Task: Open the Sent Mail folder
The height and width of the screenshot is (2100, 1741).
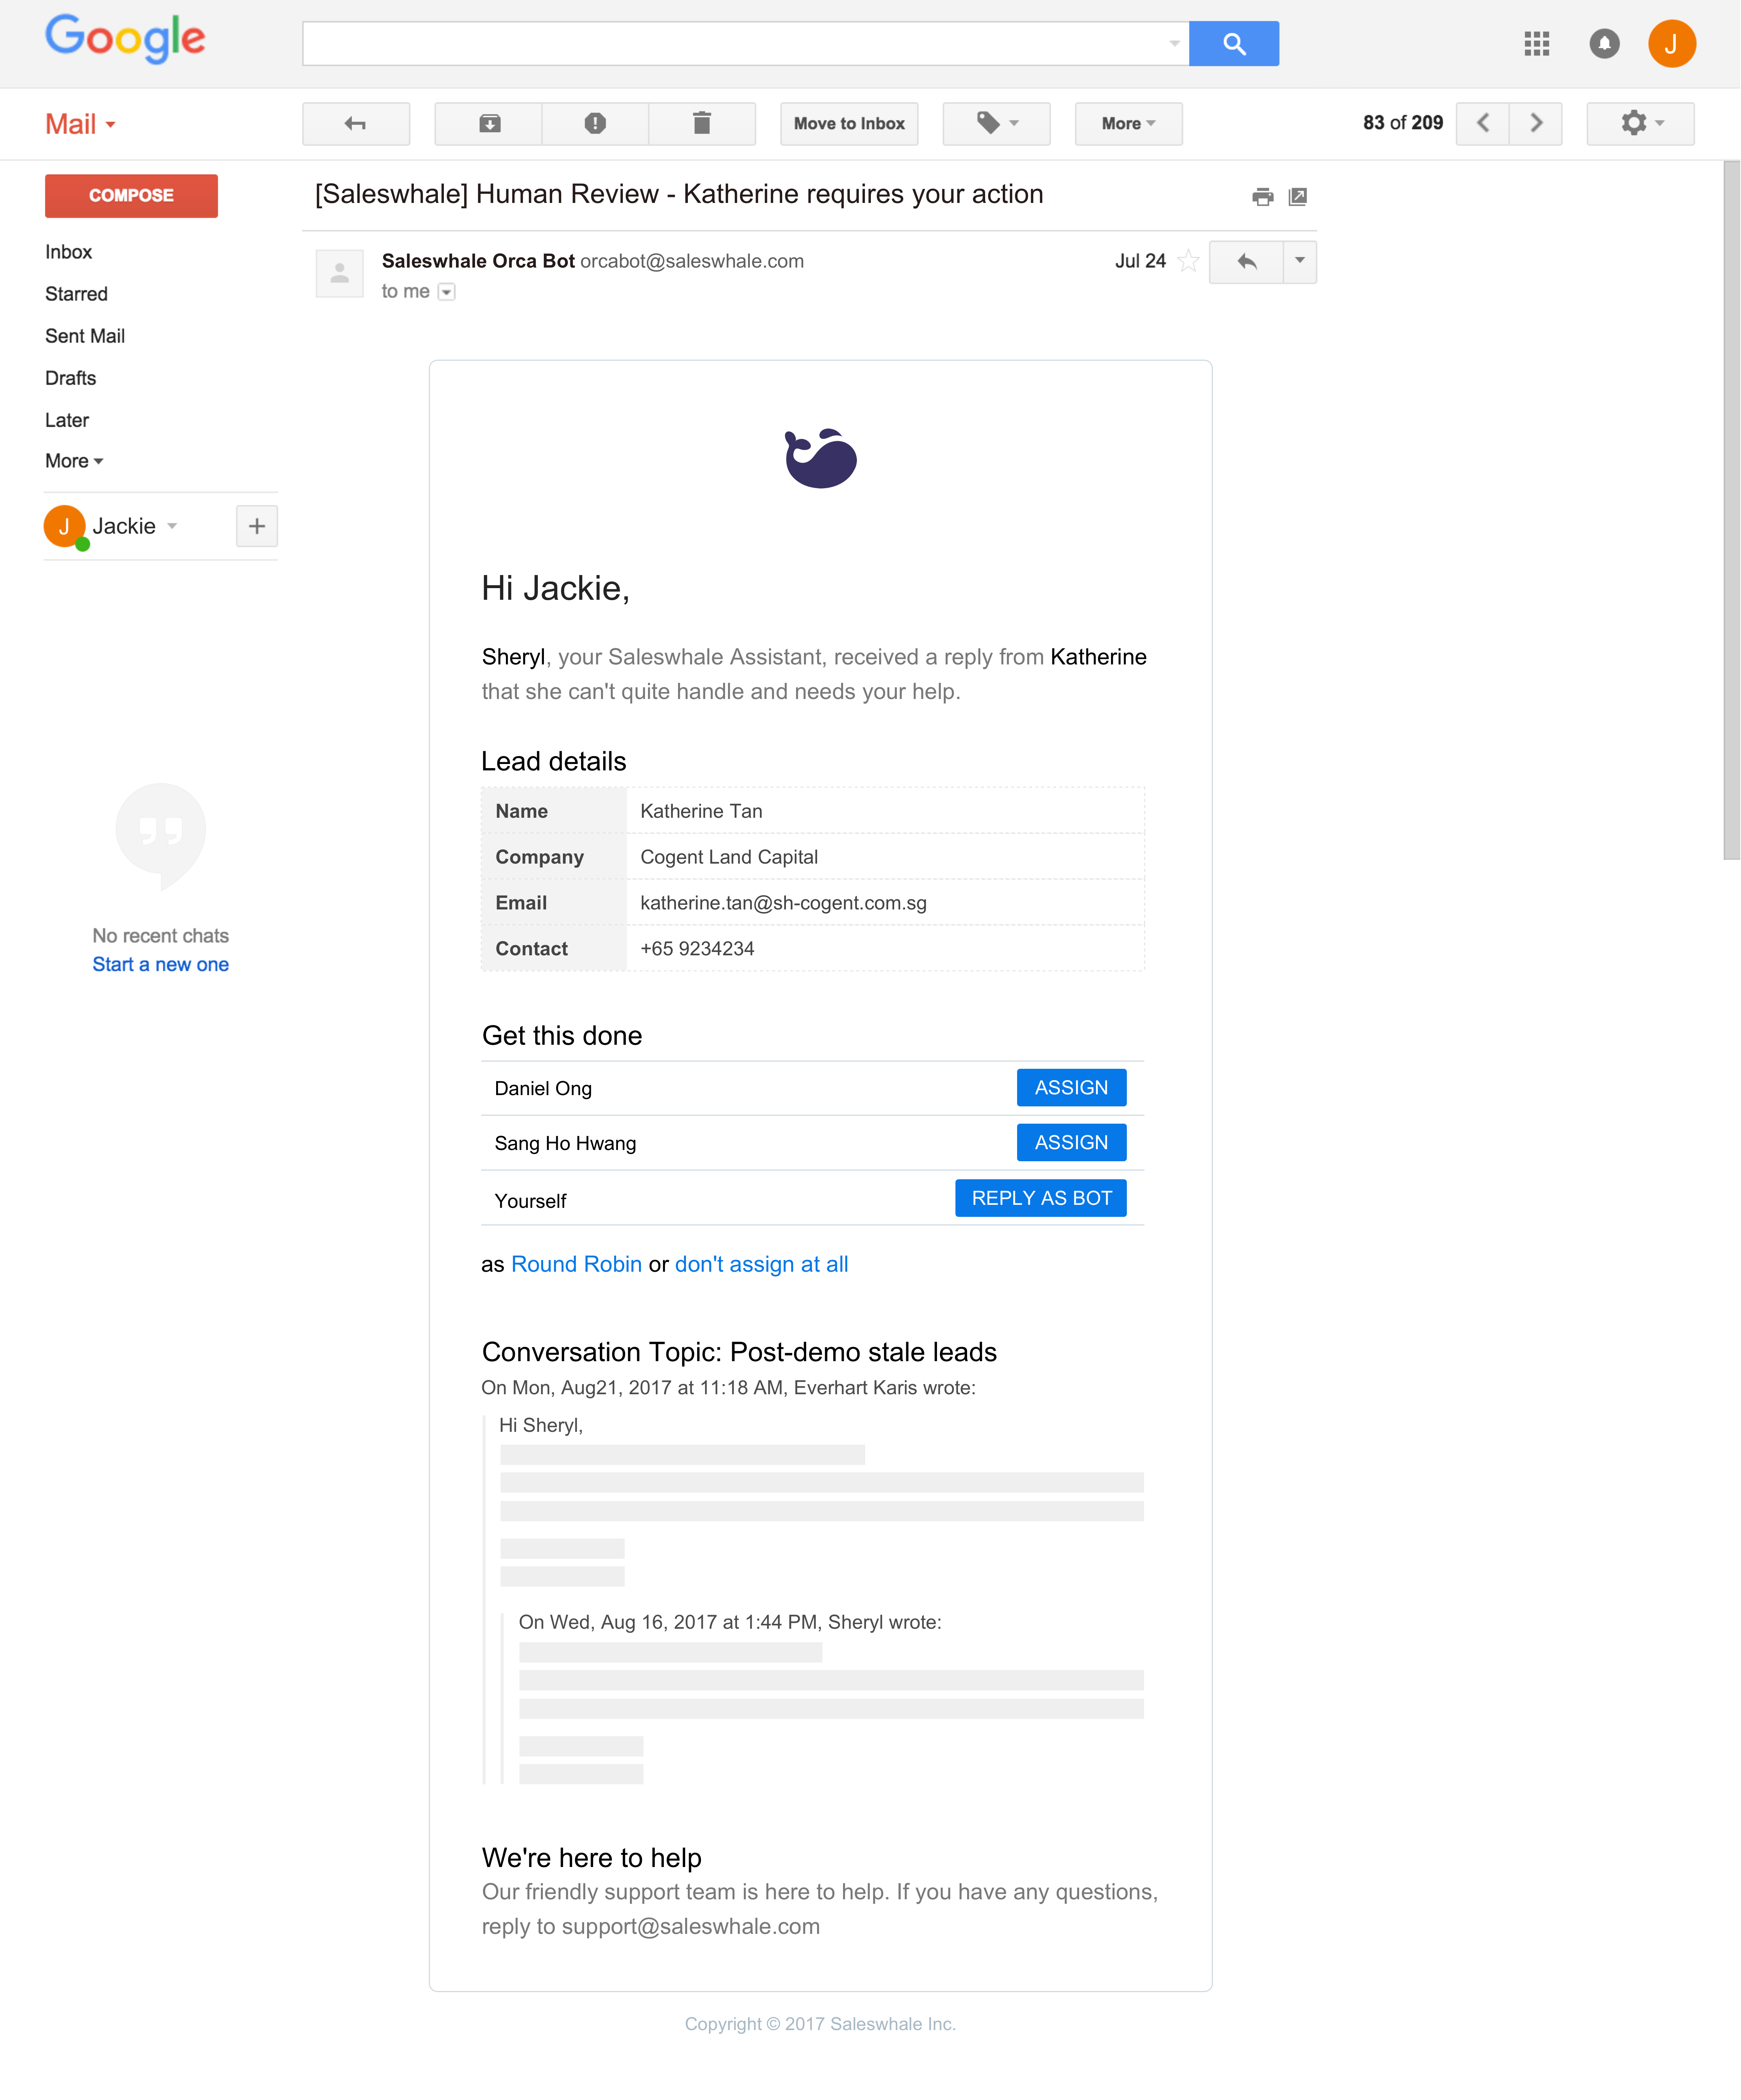Action: click(x=85, y=336)
